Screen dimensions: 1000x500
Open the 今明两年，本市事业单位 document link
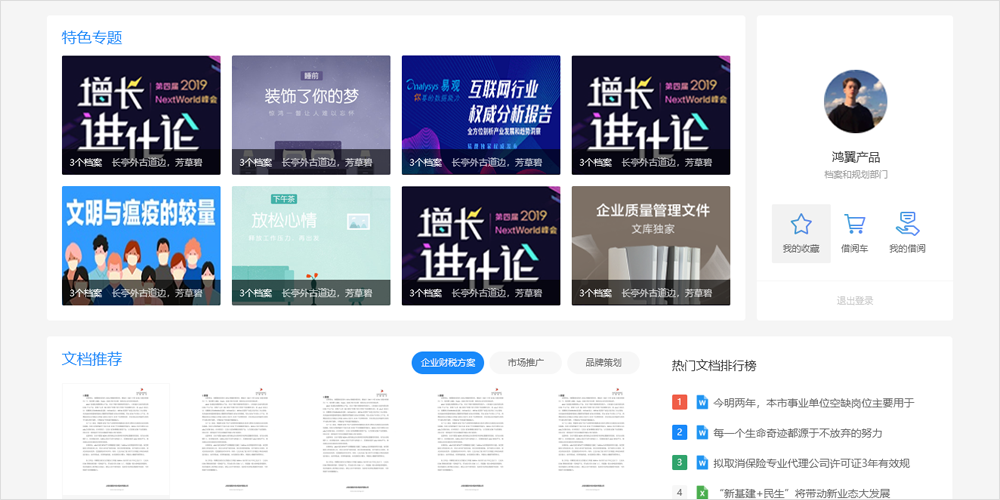point(814,402)
